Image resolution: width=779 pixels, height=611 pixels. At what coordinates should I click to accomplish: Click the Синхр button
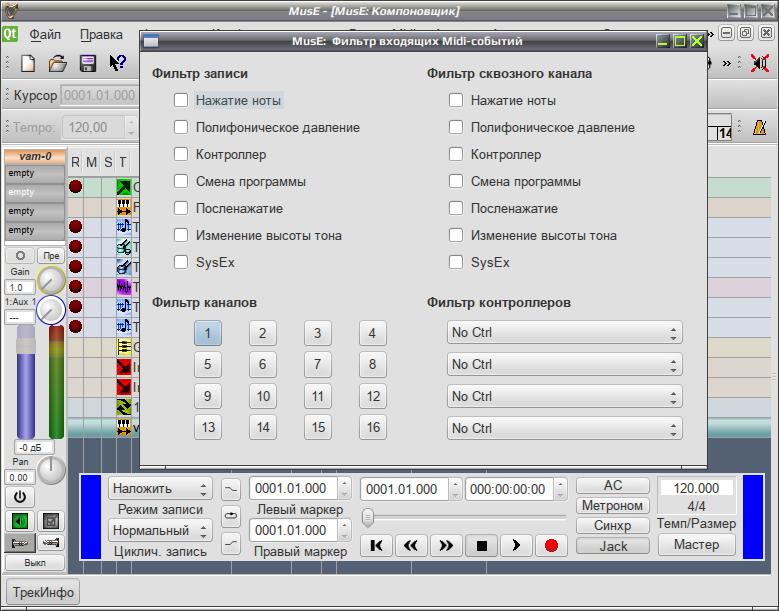click(x=613, y=526)
